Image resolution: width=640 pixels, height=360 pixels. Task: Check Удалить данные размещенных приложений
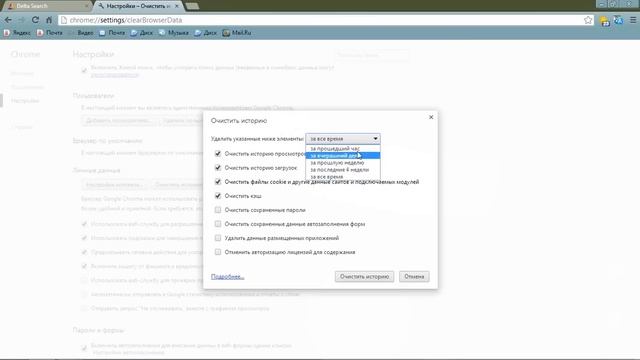coord(218,238)
